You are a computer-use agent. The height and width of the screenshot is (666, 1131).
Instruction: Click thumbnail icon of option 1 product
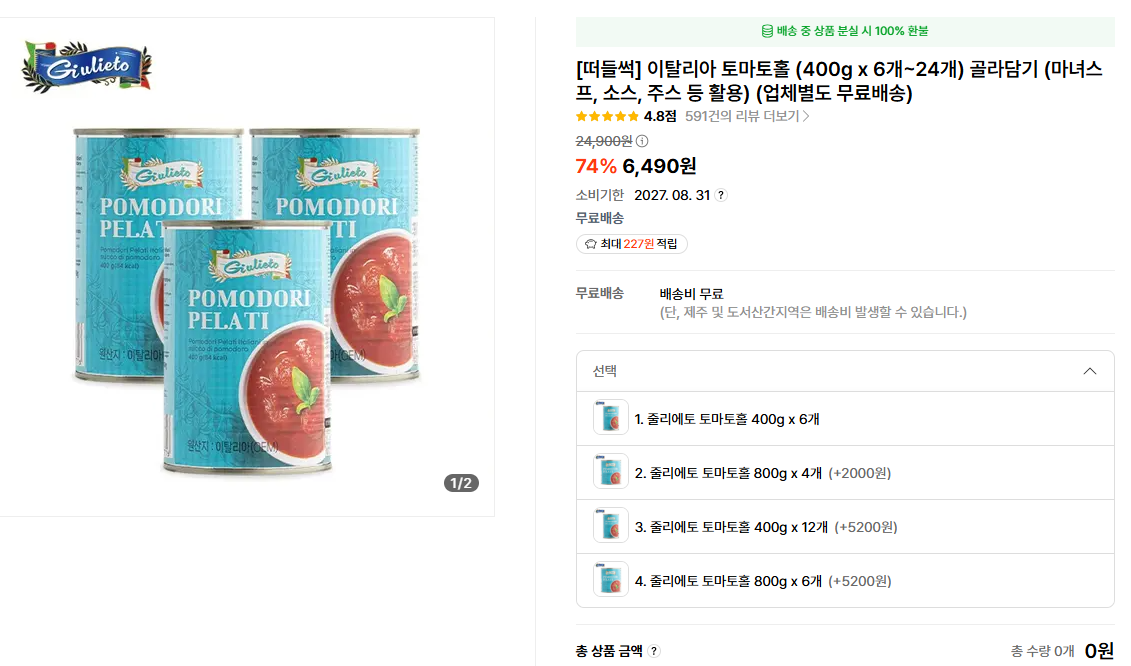pyautogui.click(x=610, y=418)
